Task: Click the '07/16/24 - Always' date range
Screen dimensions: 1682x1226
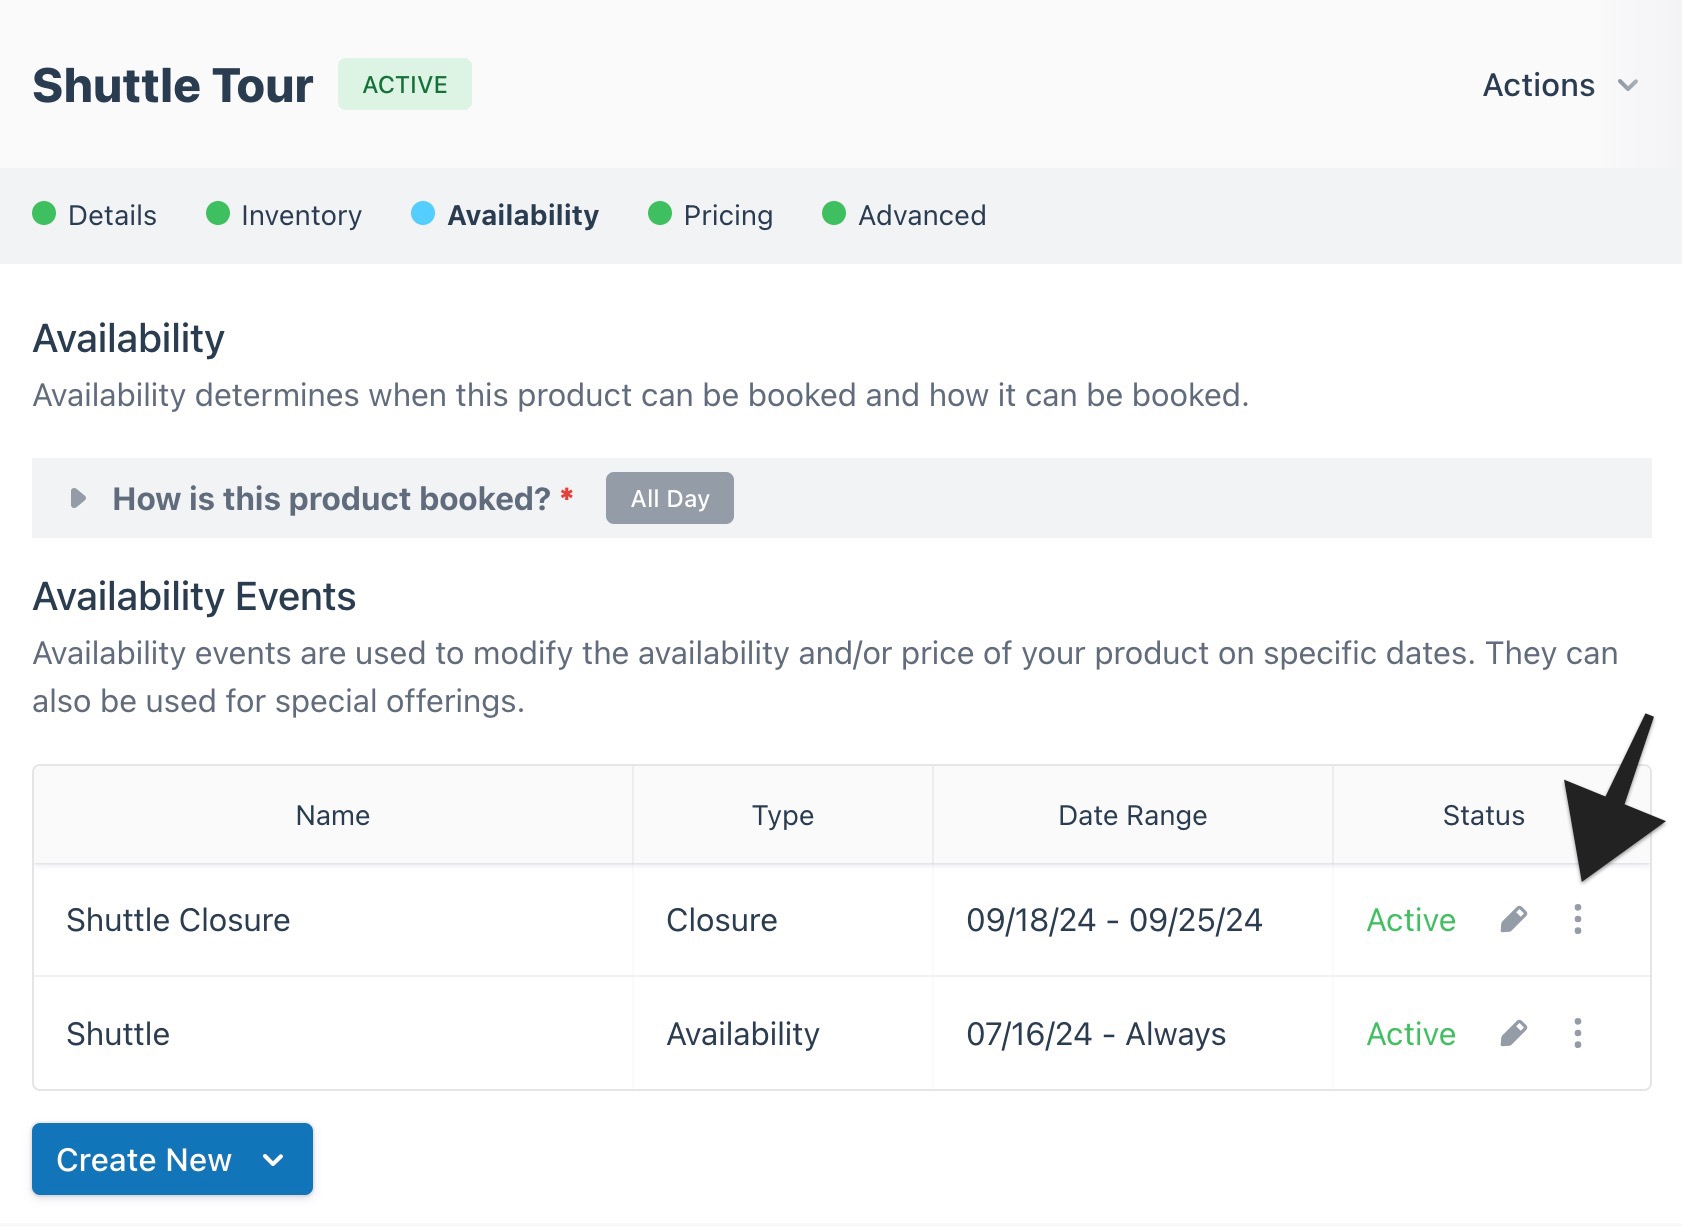Action: (x=1096, y=1034)
